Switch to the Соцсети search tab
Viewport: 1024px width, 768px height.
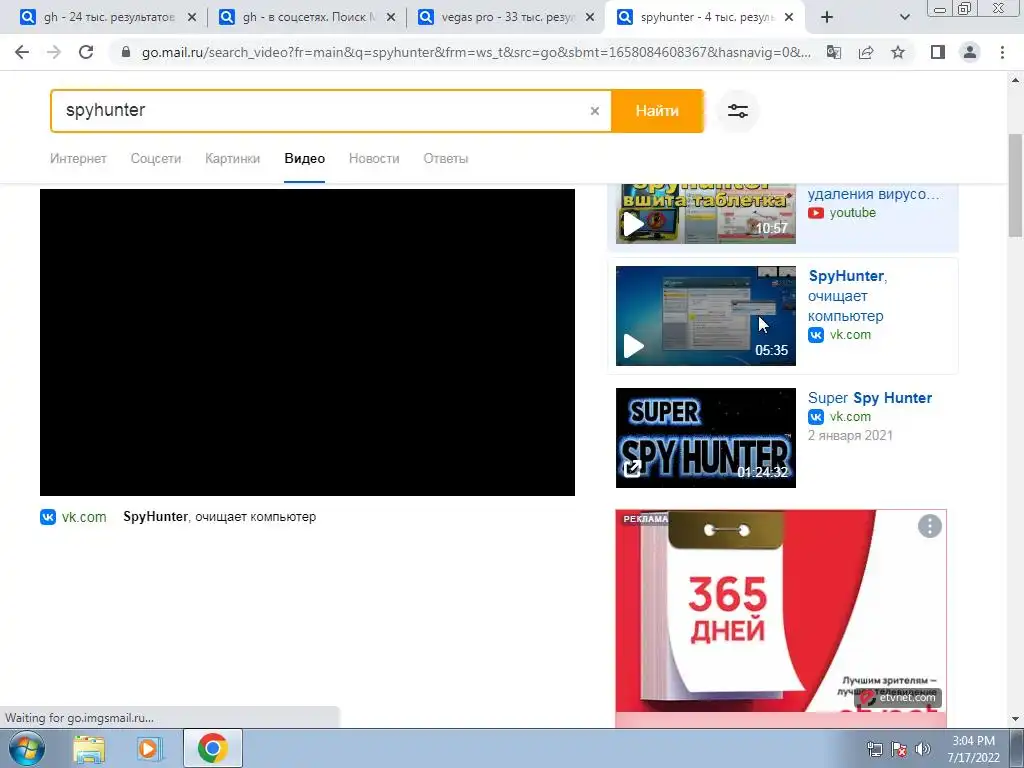pos(155,159)
